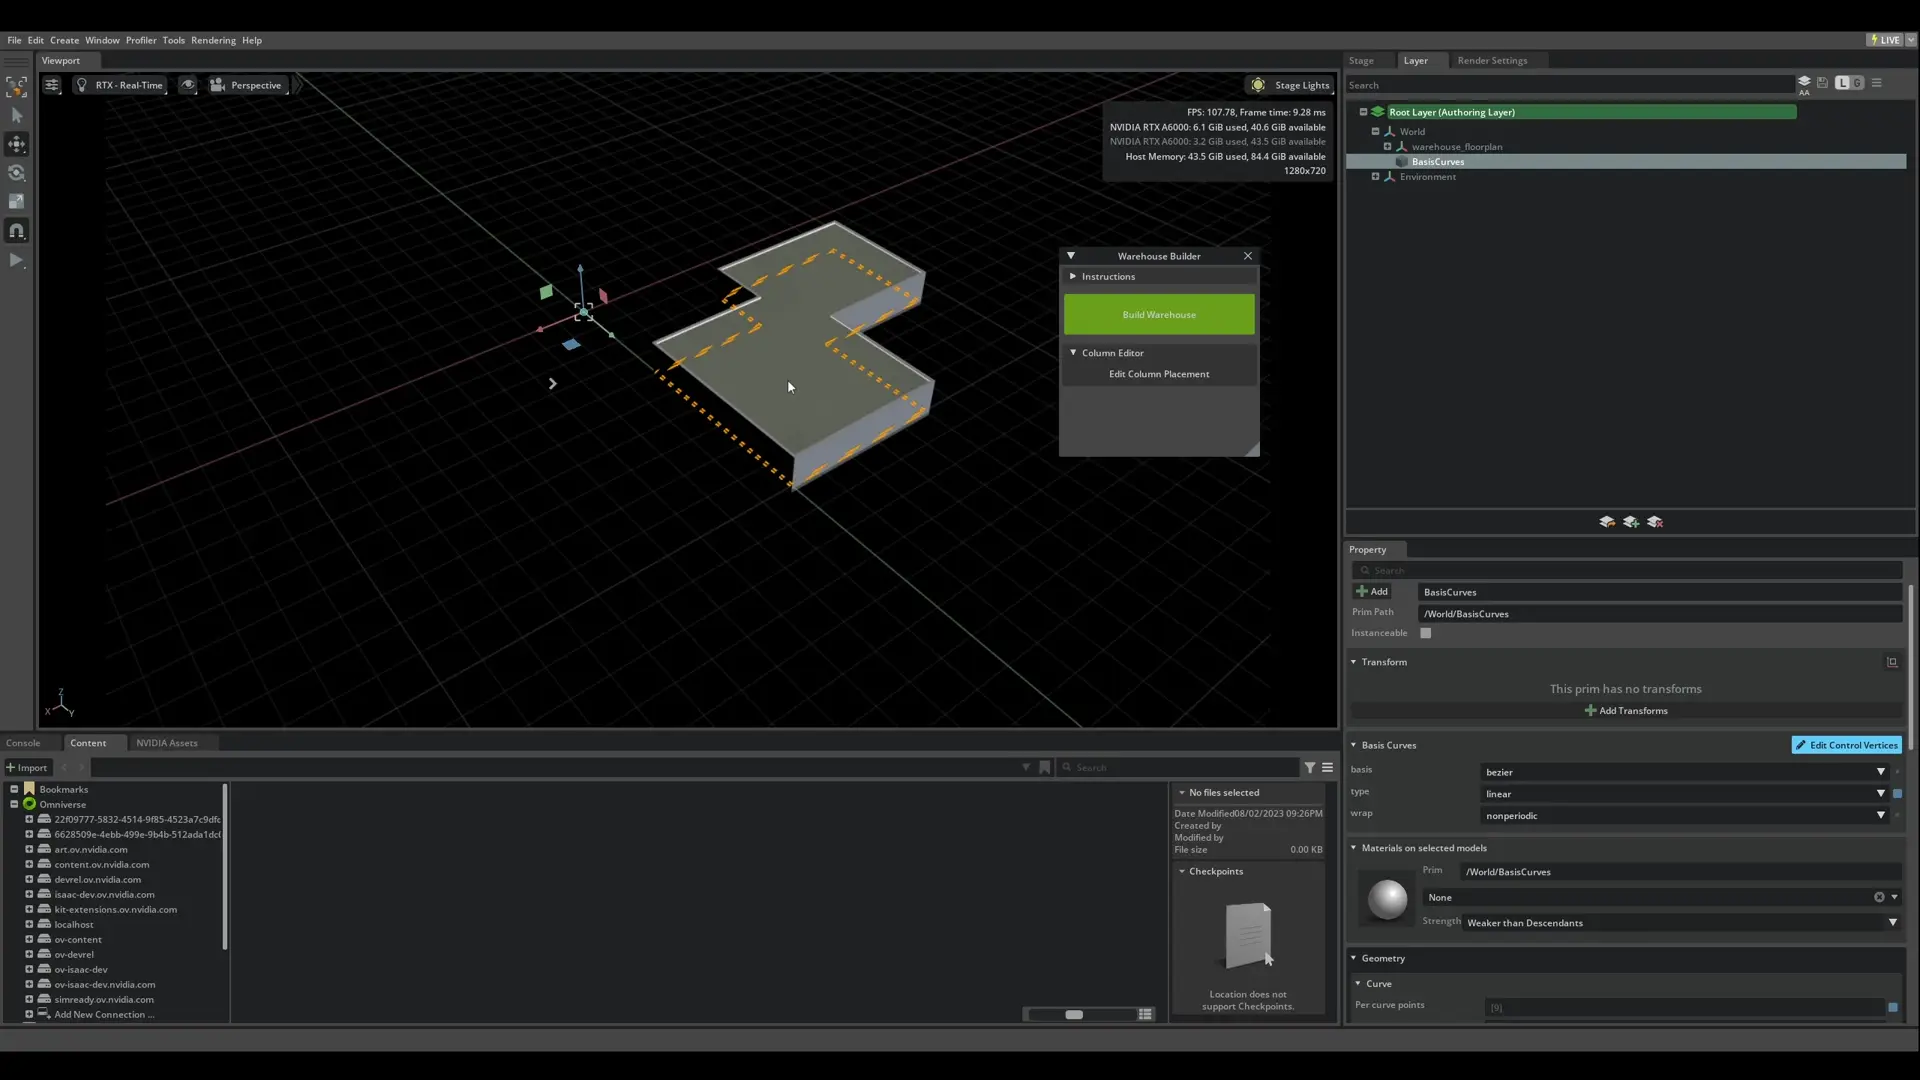Switch the L/G layer mode toggle
The image size is (1920, 1080).
[1849, 83]
